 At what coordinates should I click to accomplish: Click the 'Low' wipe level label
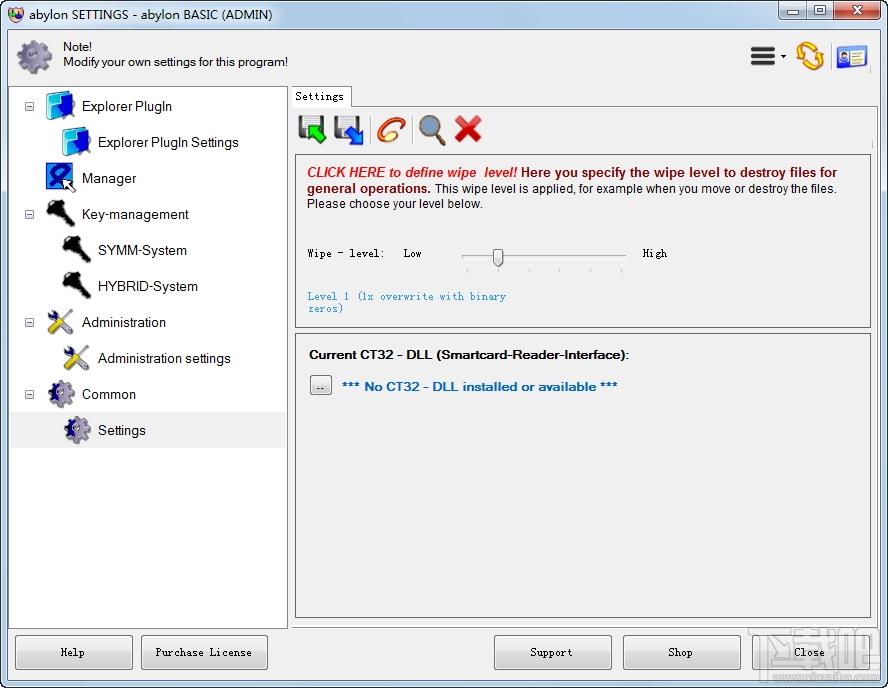pos(412,253)
